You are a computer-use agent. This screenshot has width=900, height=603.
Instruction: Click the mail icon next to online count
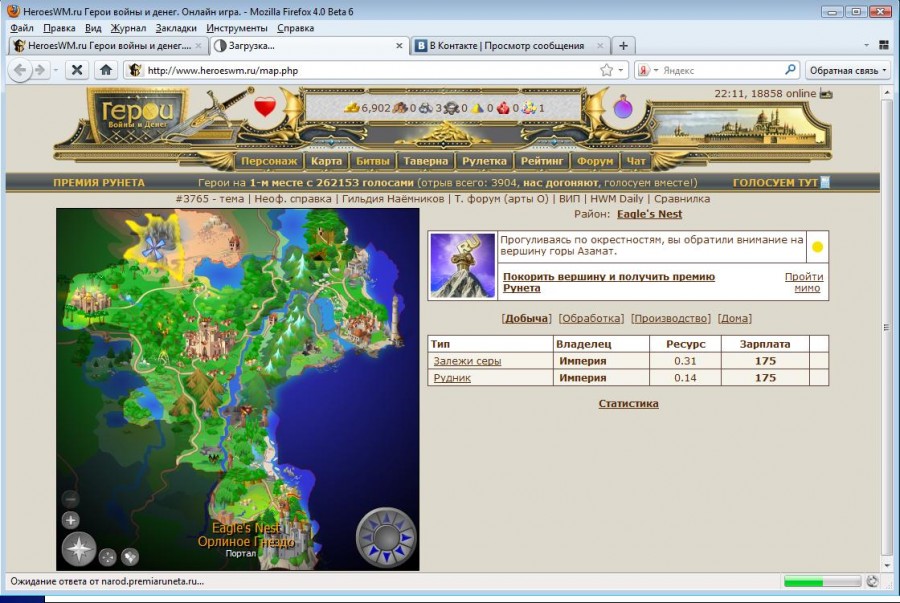(x=826, y=94)
